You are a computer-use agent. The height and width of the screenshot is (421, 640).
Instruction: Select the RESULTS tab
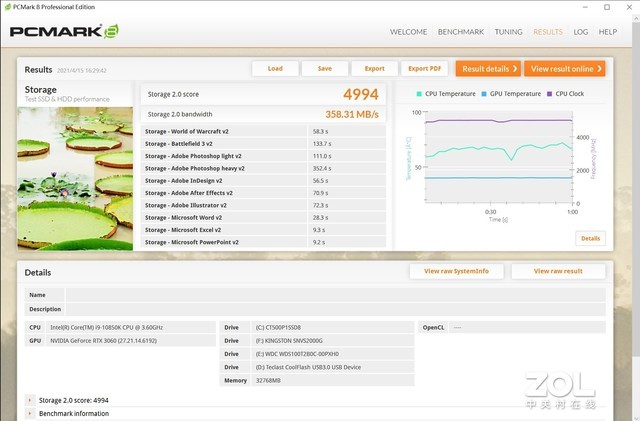(x=548, y=32)
